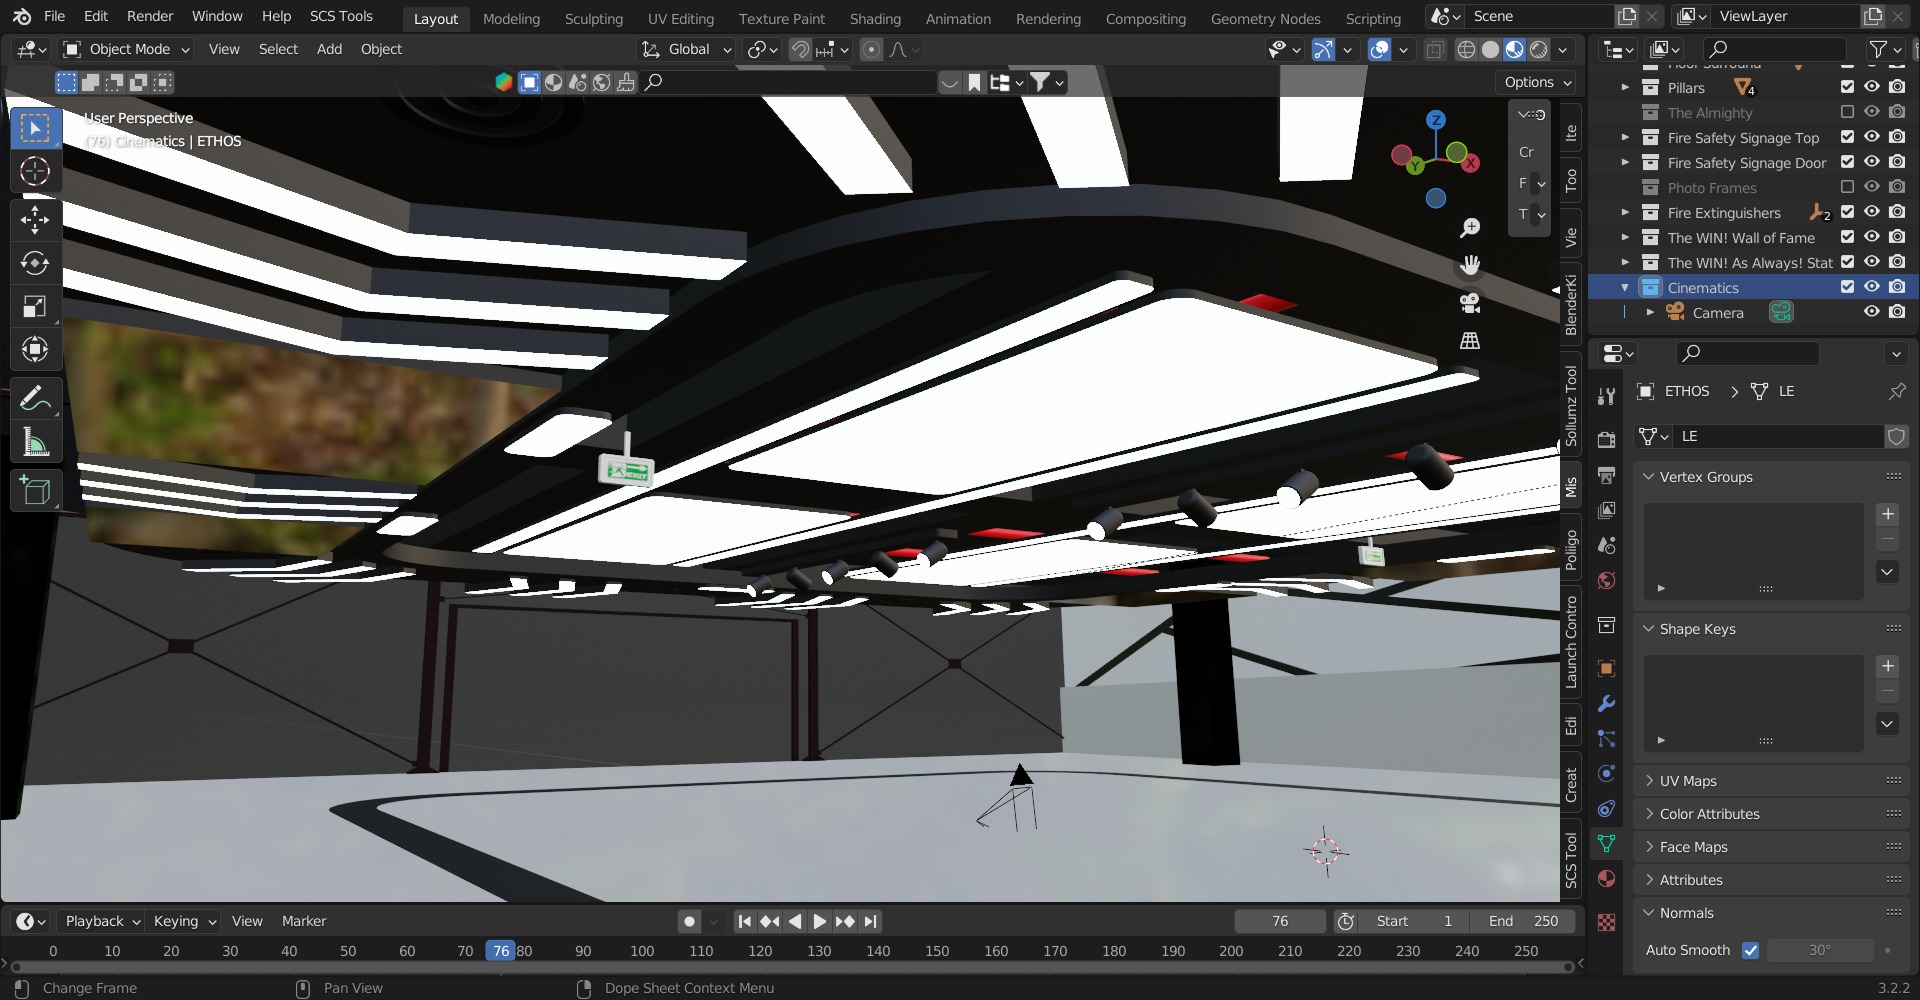Screen dimensions: 1920x1000
Task: Switch perspective/orthographic with the grid icon
Action: 1470,340
